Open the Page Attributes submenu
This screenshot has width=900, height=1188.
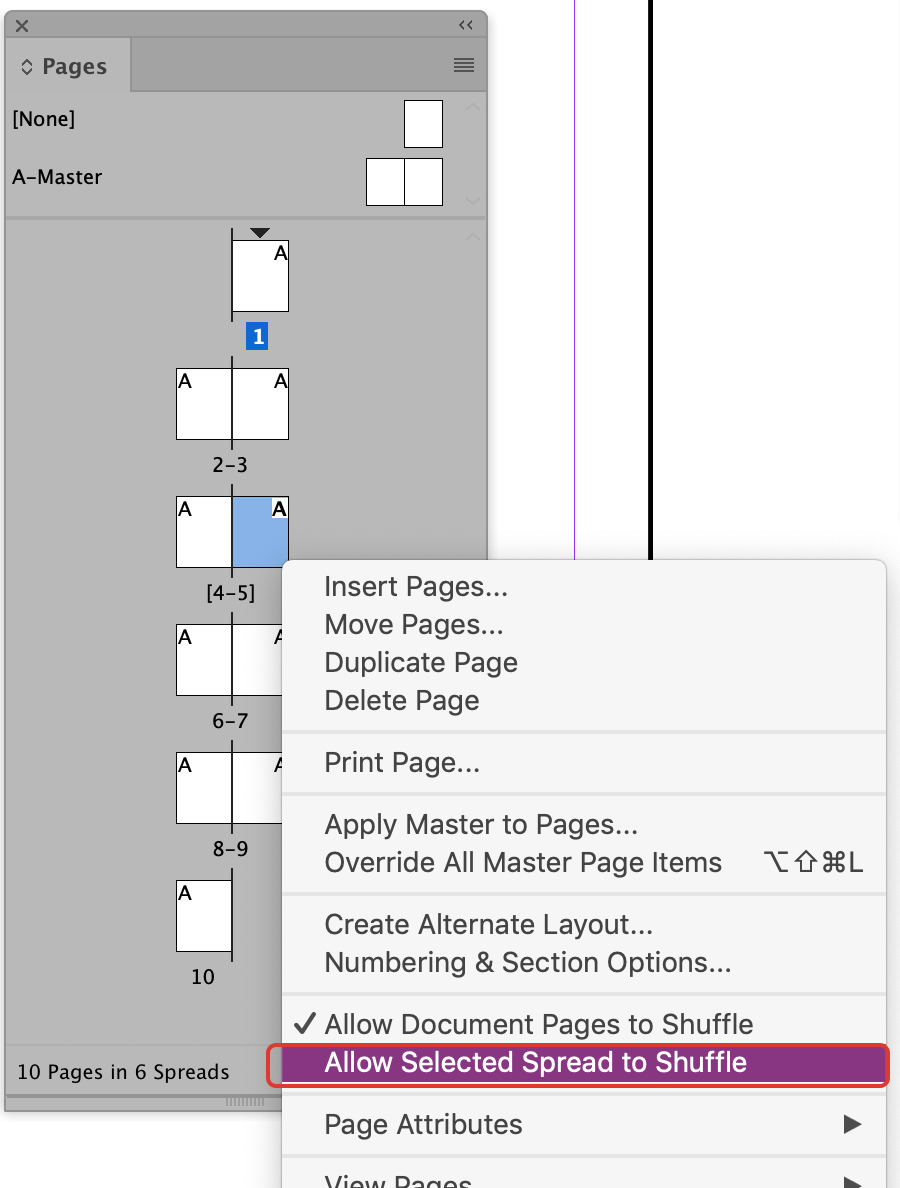click(423, 1124)
